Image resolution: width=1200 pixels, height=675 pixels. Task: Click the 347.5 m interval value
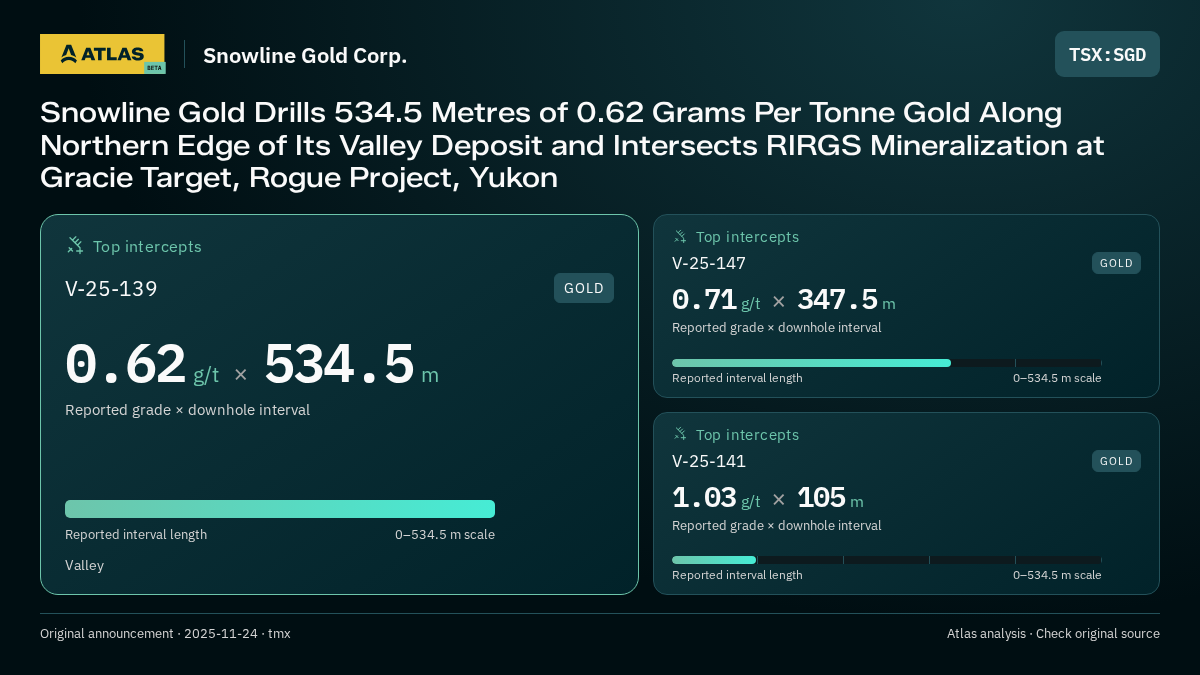tap(846, 300)
